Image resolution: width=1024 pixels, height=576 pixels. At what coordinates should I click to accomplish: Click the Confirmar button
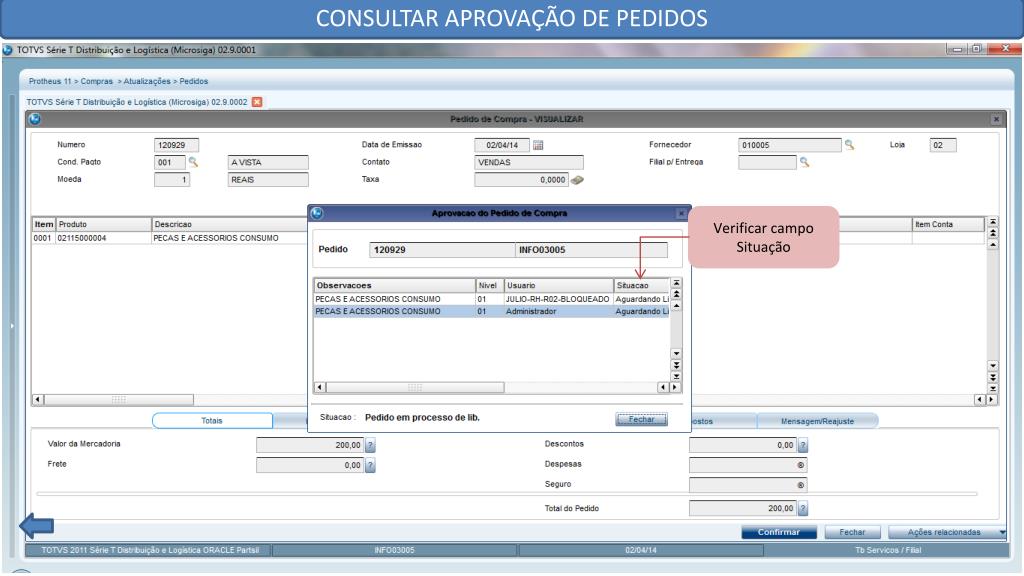click(778, 532)
